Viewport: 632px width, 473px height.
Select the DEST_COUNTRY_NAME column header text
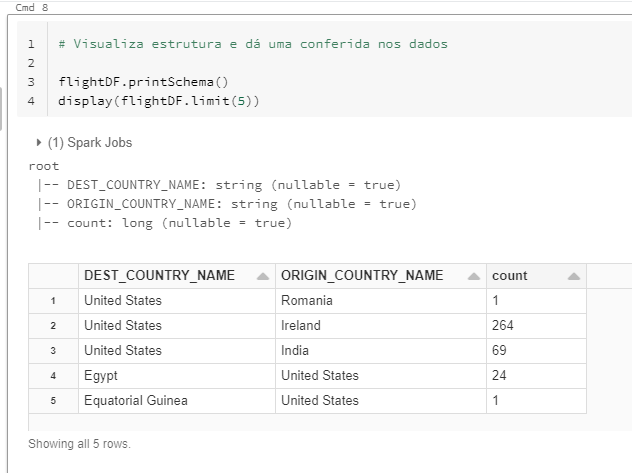[160, 276]
